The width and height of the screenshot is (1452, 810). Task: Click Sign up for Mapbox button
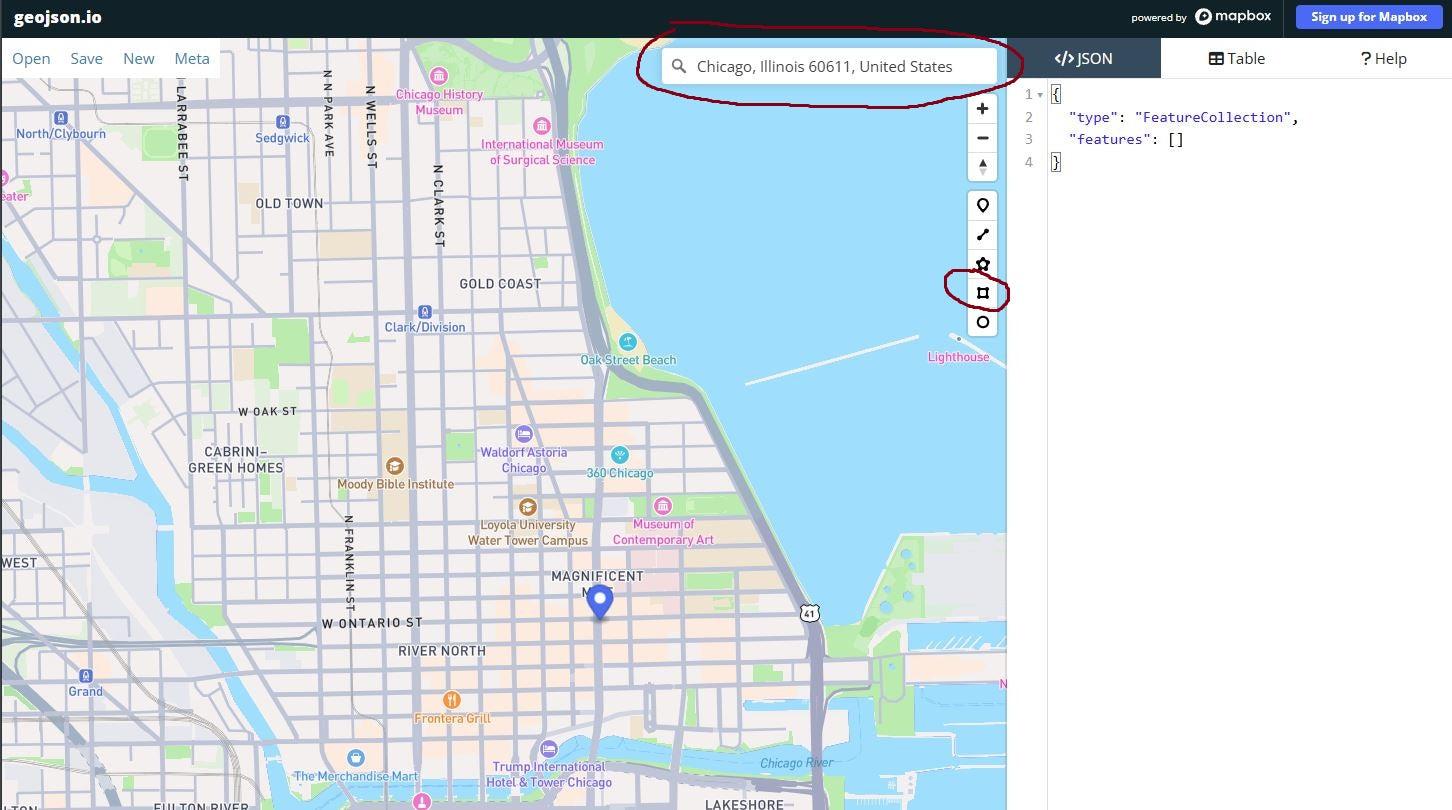click(1368, 17)
